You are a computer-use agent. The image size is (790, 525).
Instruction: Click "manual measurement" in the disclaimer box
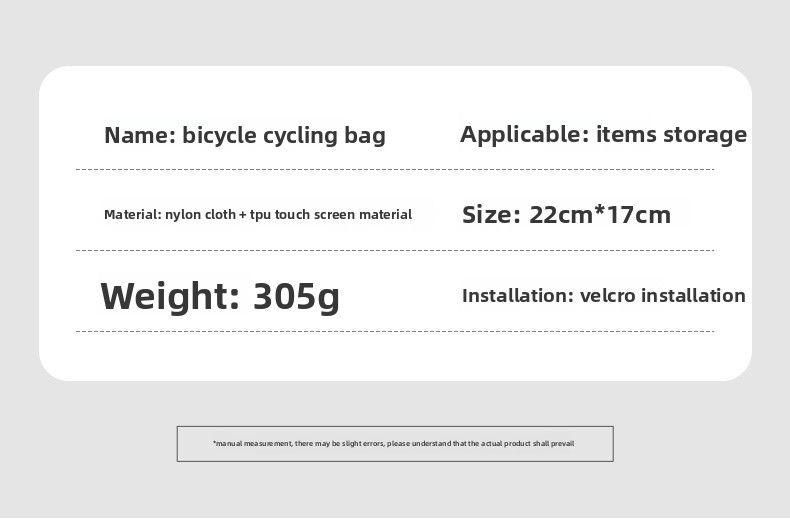(253, 443)
